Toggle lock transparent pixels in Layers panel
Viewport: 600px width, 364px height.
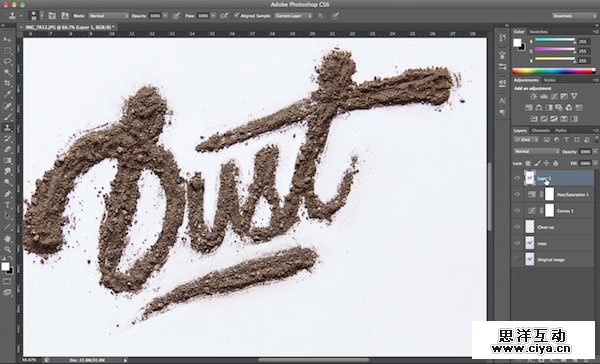click(x=528, y=163)
